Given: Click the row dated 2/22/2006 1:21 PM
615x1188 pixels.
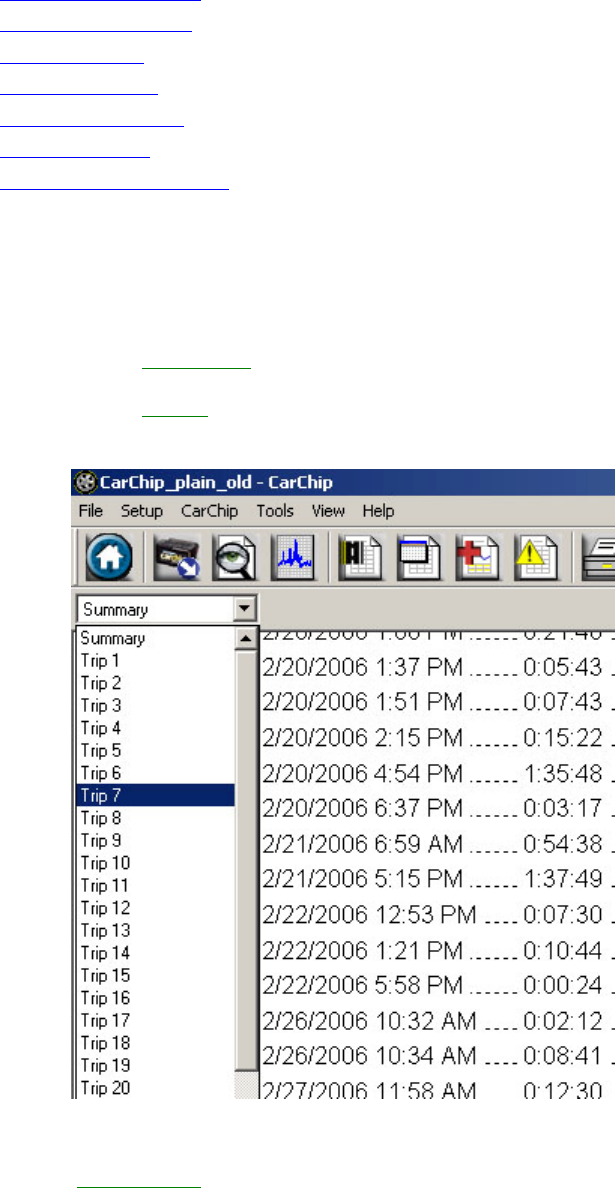Looking at the screenshot, I should tap(438, 950).
